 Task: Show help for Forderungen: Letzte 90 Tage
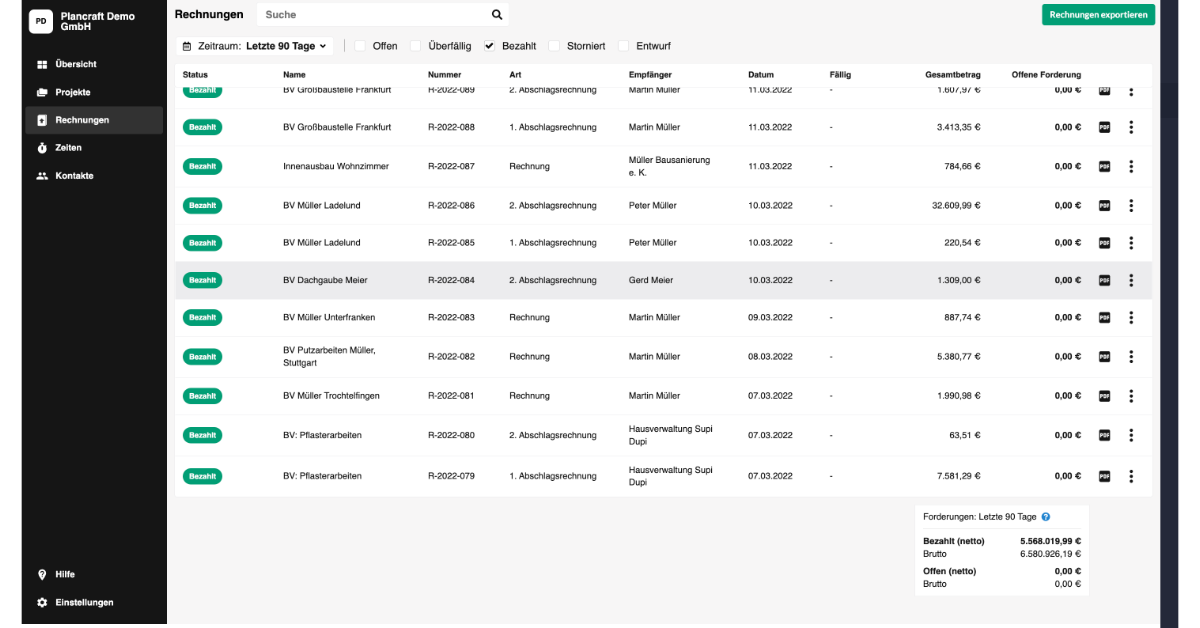(1046, 517)
